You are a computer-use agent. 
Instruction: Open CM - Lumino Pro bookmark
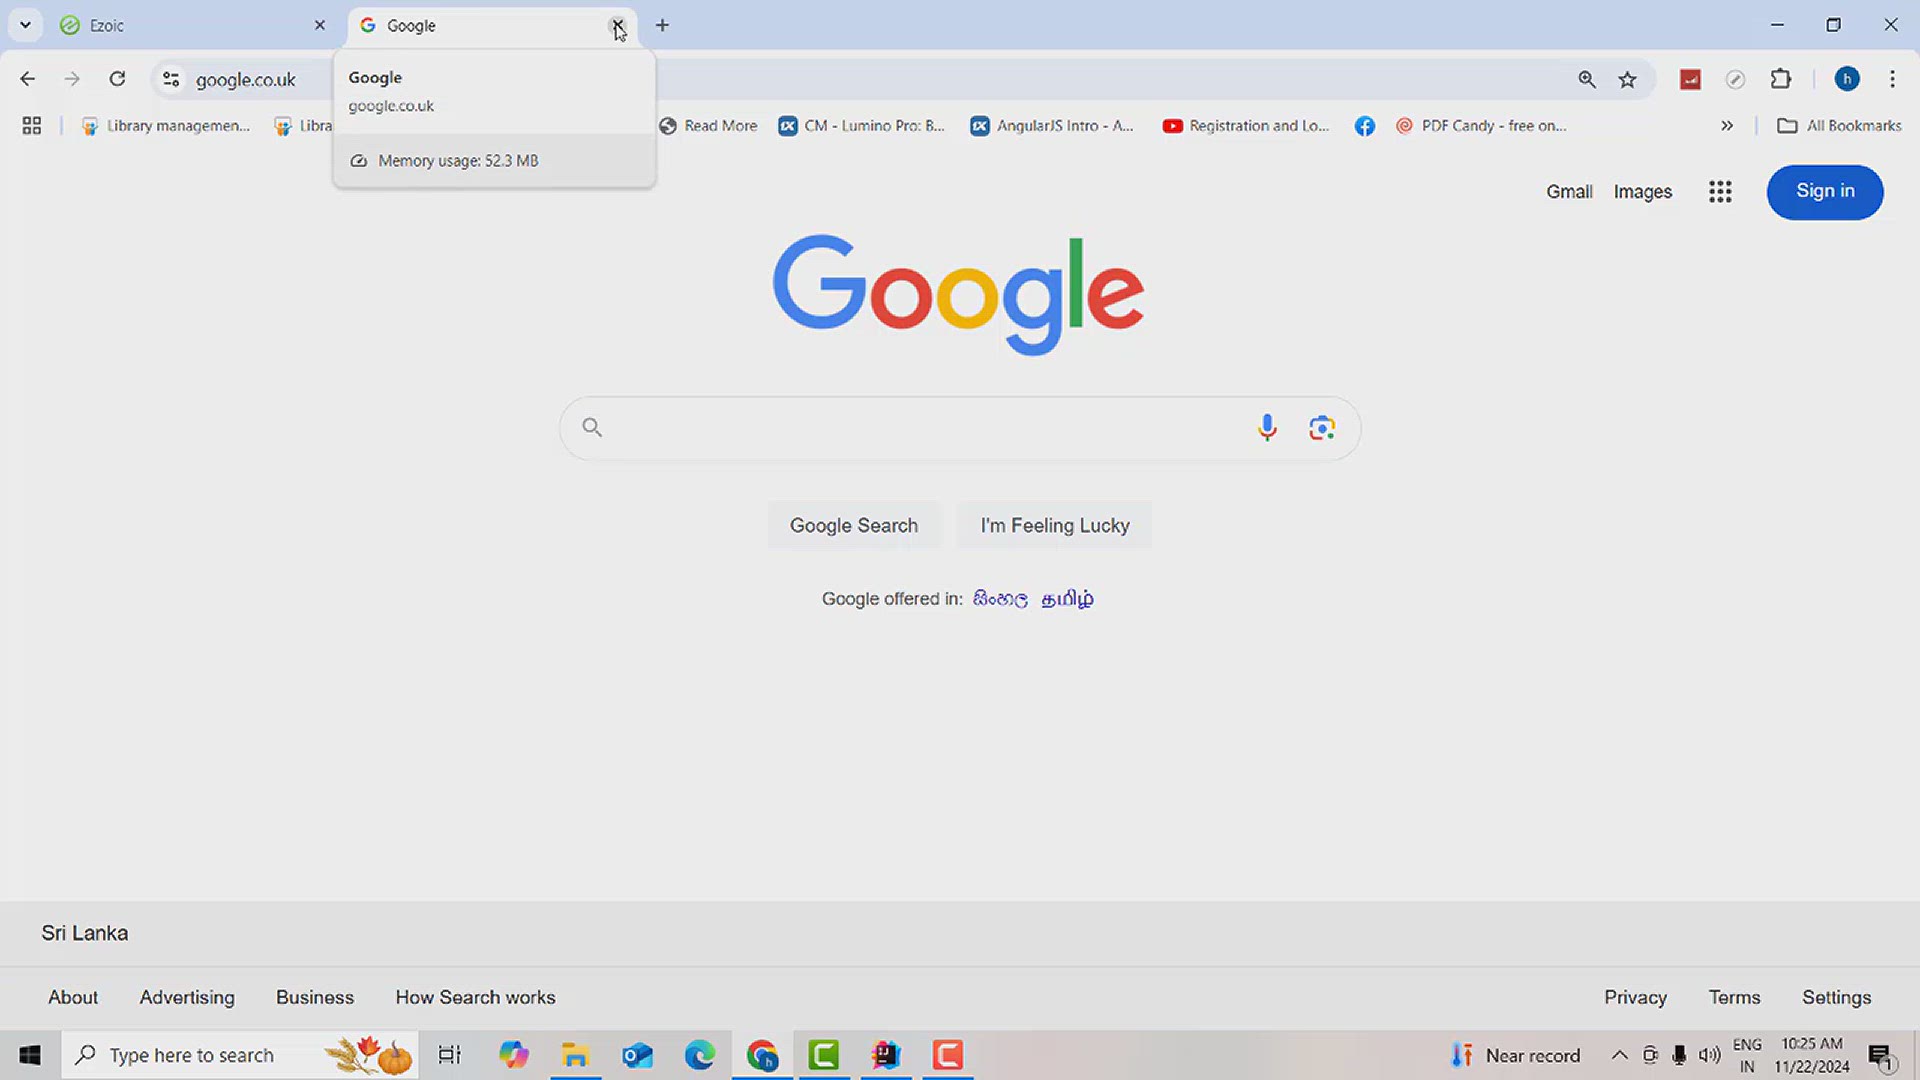click(x=862, y=125)
